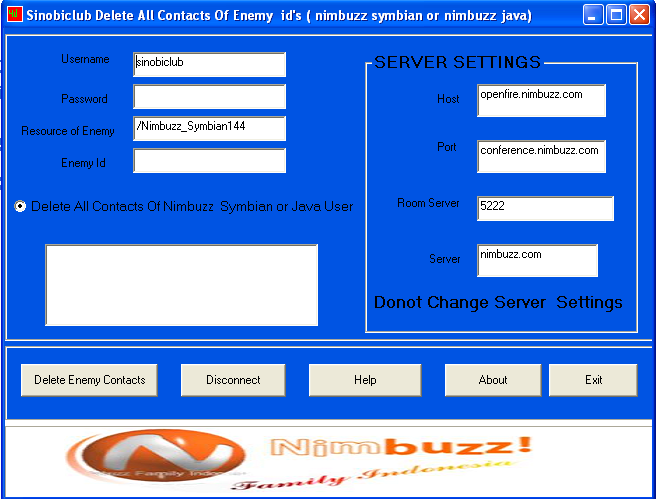
Task: Click the Port label
Action: (x=446, y=147)
